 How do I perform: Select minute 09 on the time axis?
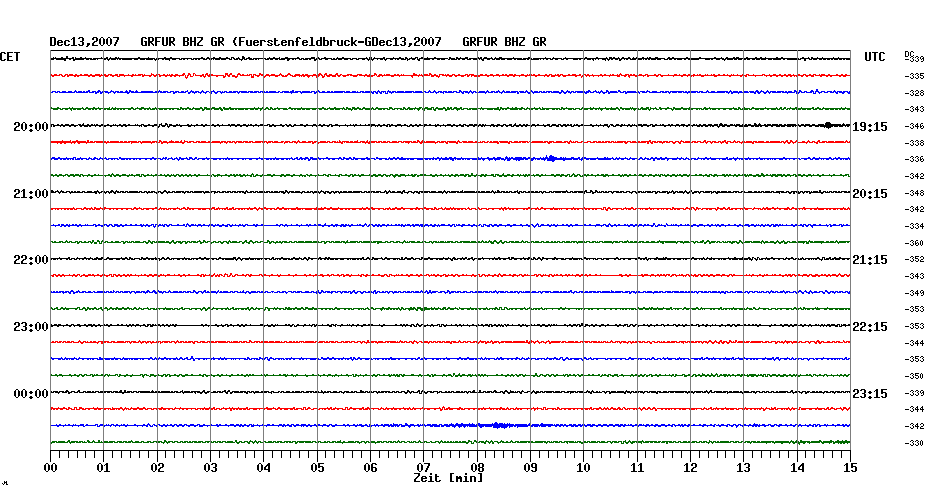click(531, 467)
